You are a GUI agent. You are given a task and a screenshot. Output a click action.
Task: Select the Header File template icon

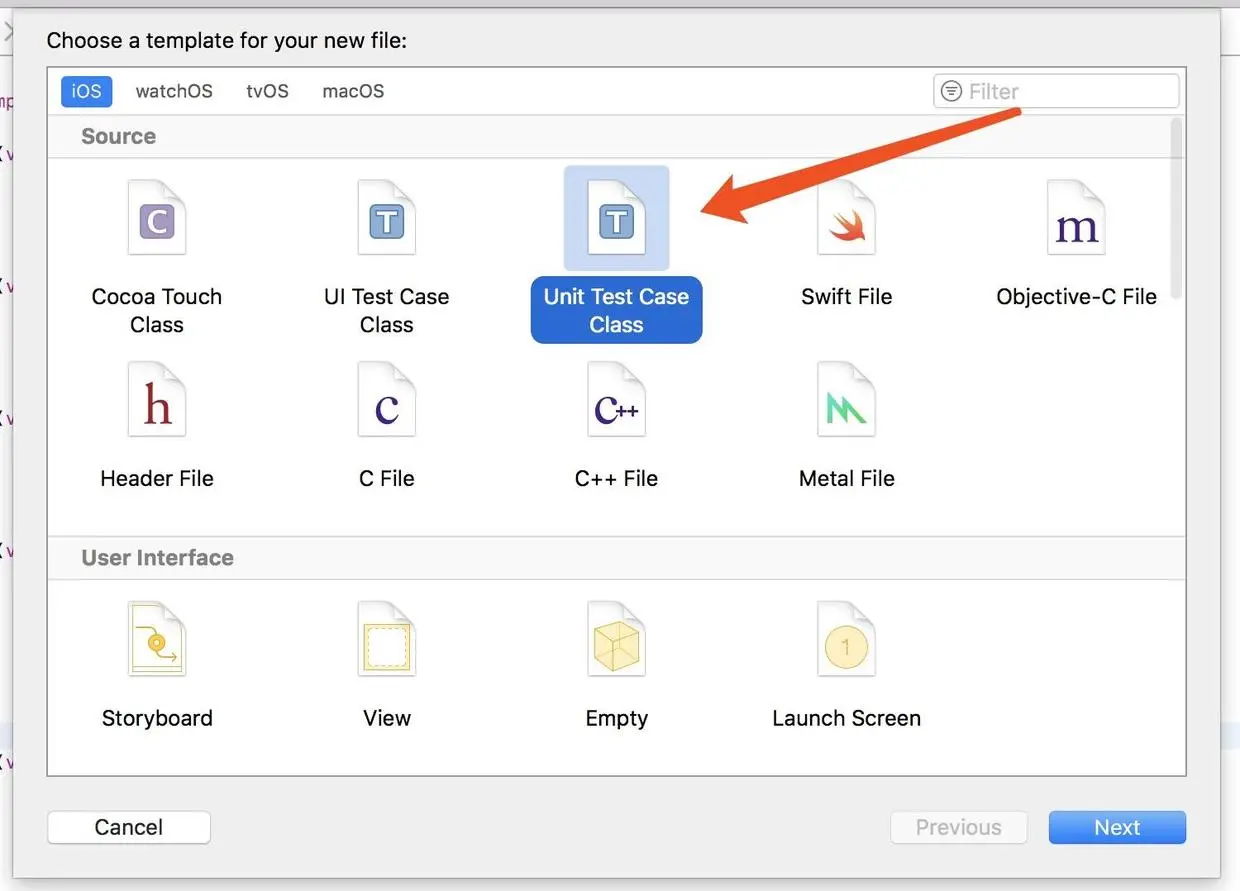click(157, 400)
